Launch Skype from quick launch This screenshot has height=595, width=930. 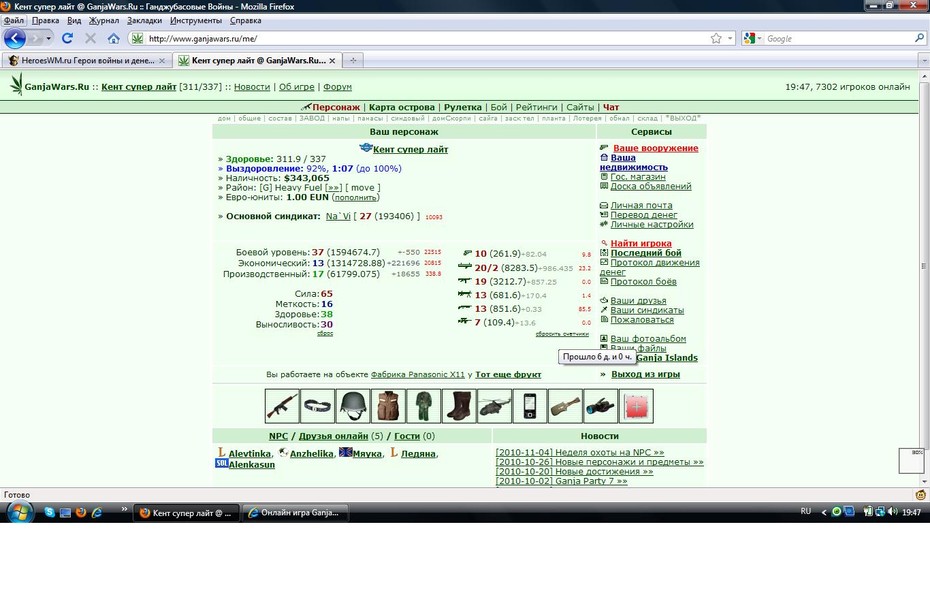[x=50, y=513]
